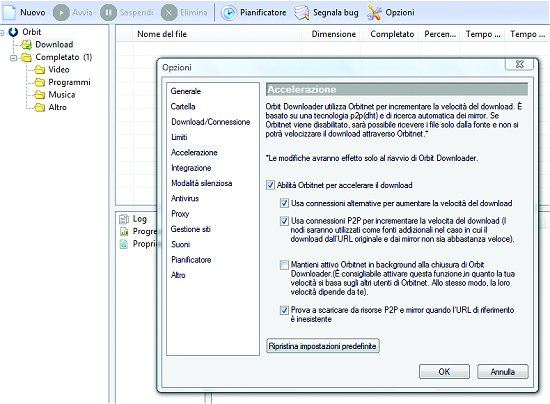Select the Orbit root logo icon
The height and width of the screenshot is (404, 550).
click(13, 32)
